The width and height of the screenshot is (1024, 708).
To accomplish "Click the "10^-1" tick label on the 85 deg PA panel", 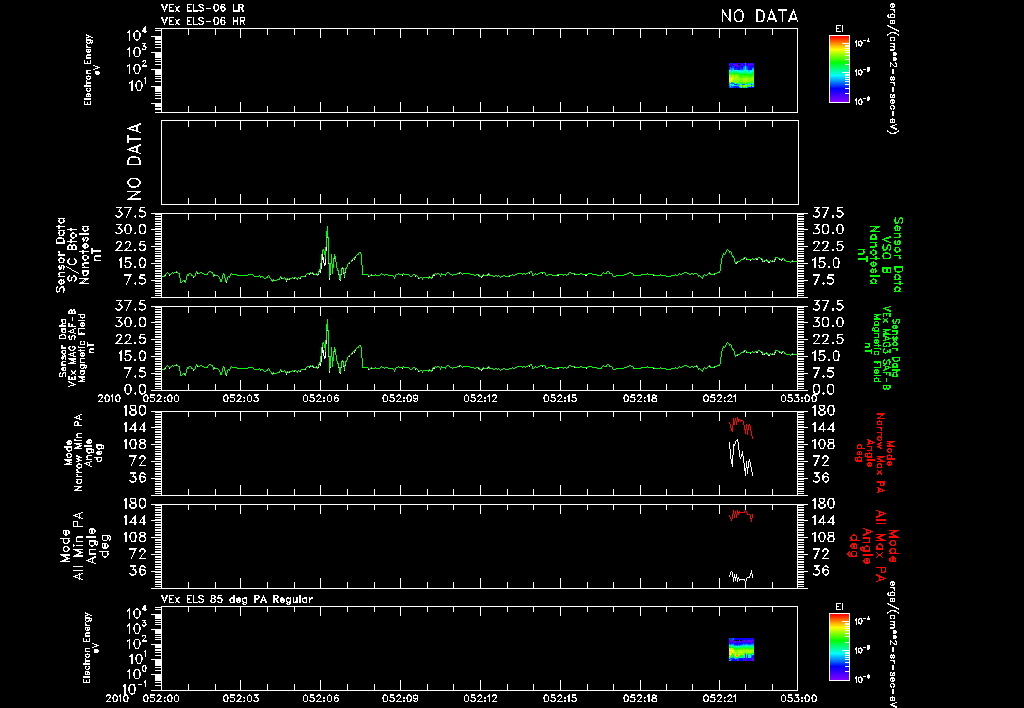I will [x=135, y=688].
